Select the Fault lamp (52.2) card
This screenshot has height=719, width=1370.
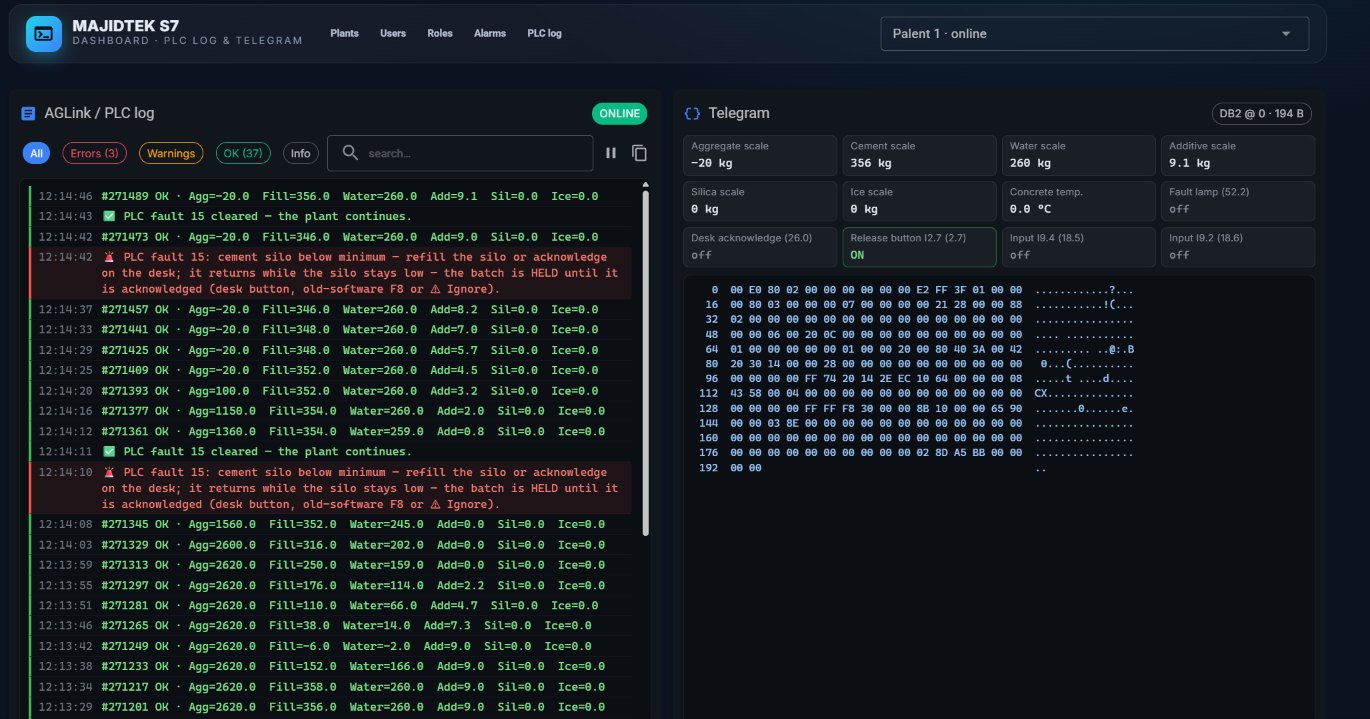[x=1238, y=201]
